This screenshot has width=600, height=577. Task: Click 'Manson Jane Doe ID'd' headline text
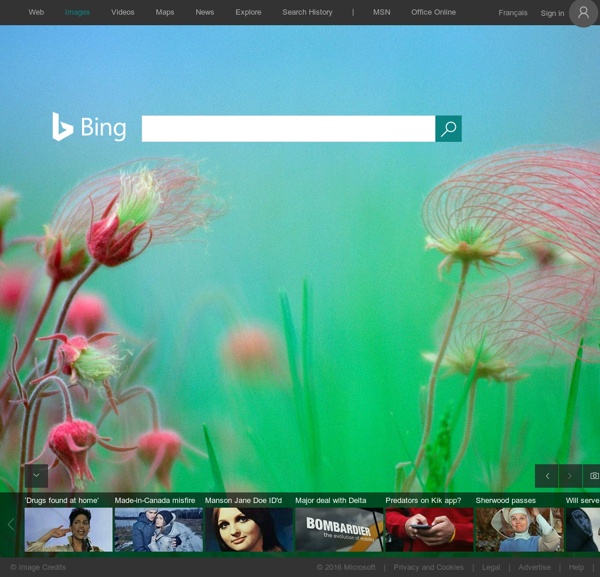(x=243, y=500)
